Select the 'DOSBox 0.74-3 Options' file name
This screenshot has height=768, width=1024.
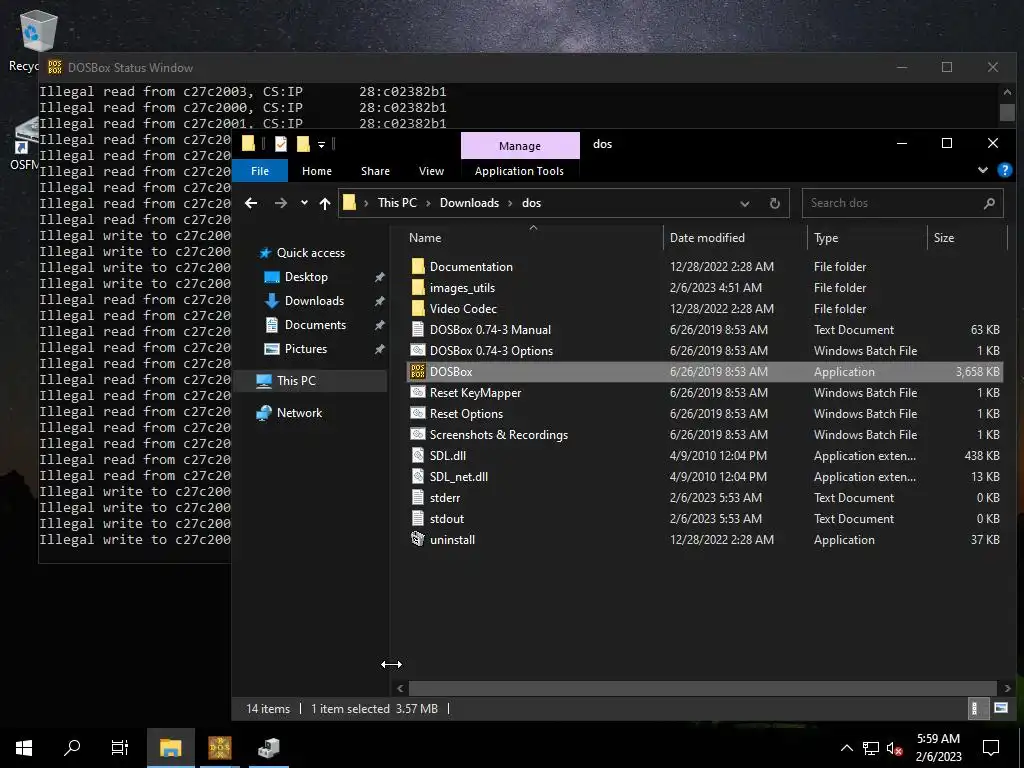coord(491,351)
